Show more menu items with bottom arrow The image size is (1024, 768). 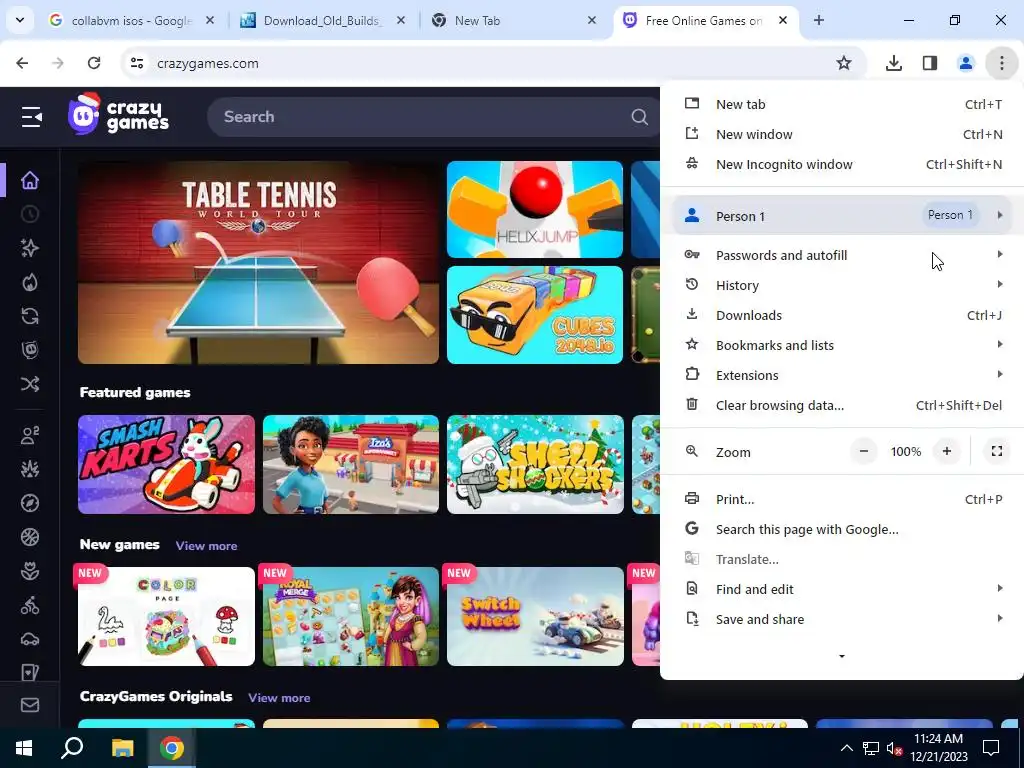point(842,656)
